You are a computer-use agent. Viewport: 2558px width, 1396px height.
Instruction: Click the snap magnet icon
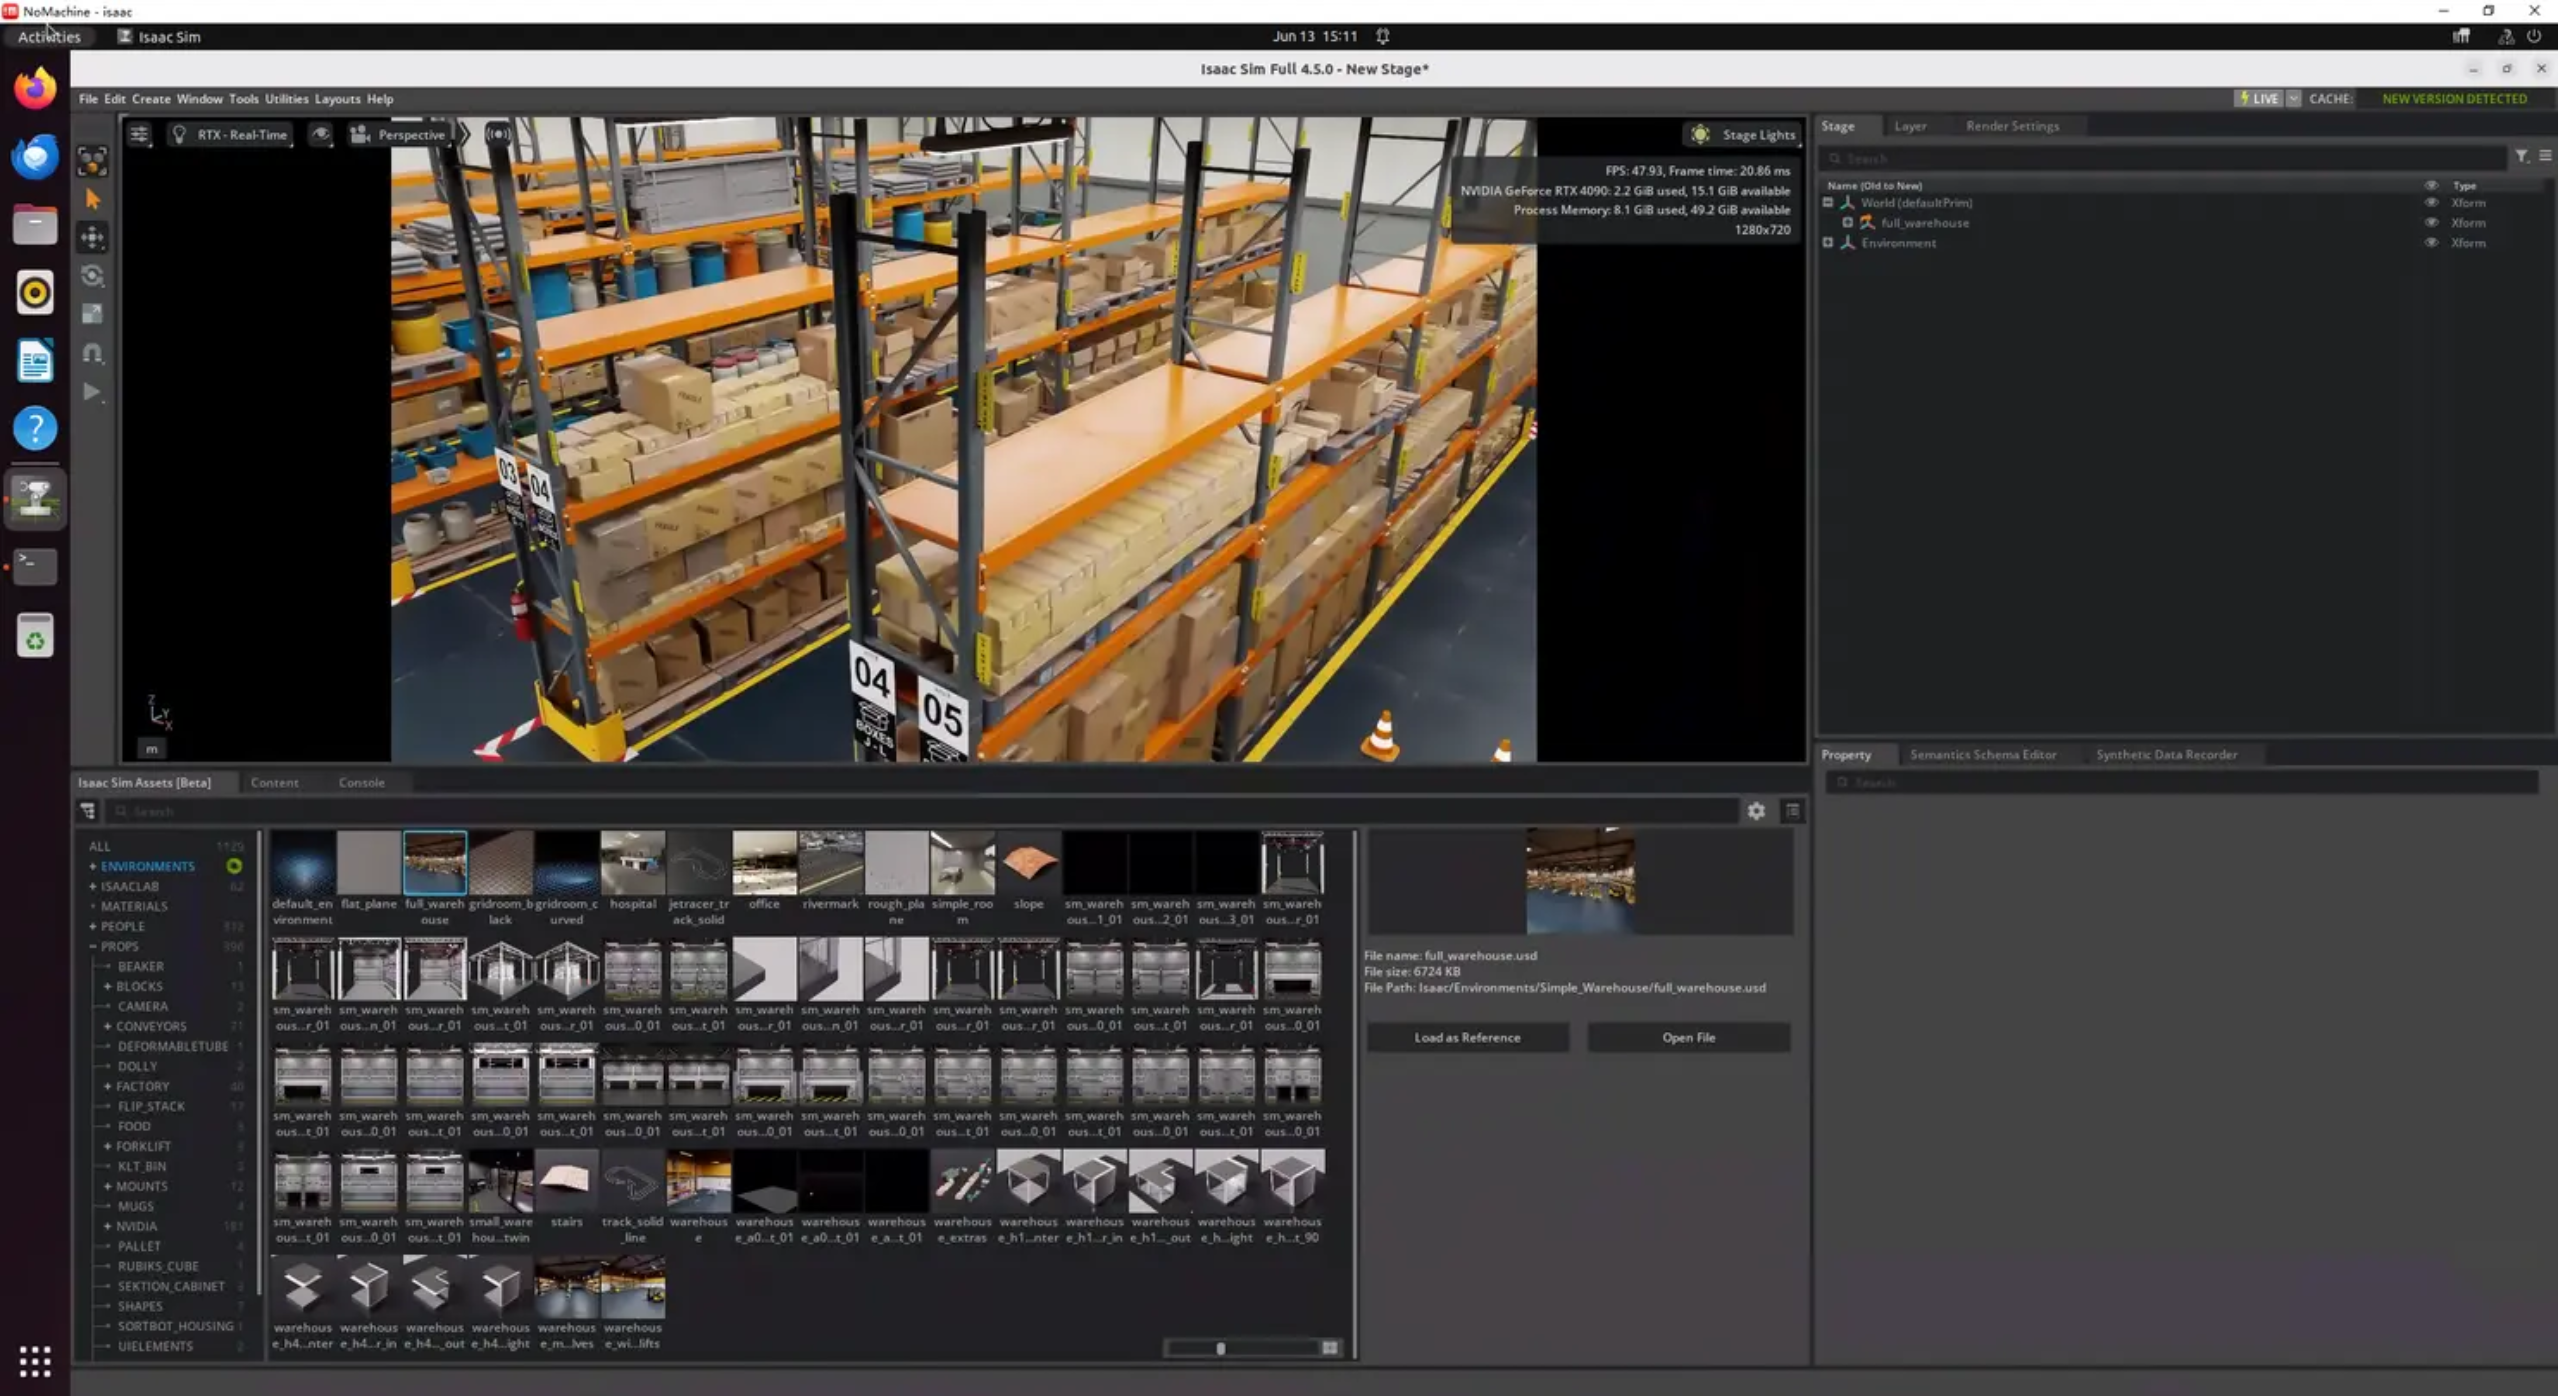coord(92,353)
